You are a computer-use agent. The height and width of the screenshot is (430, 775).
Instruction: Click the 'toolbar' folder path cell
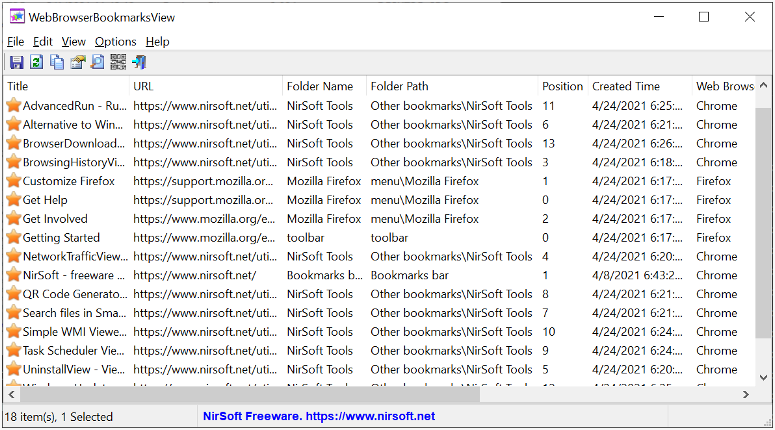[x=389, y=237]
